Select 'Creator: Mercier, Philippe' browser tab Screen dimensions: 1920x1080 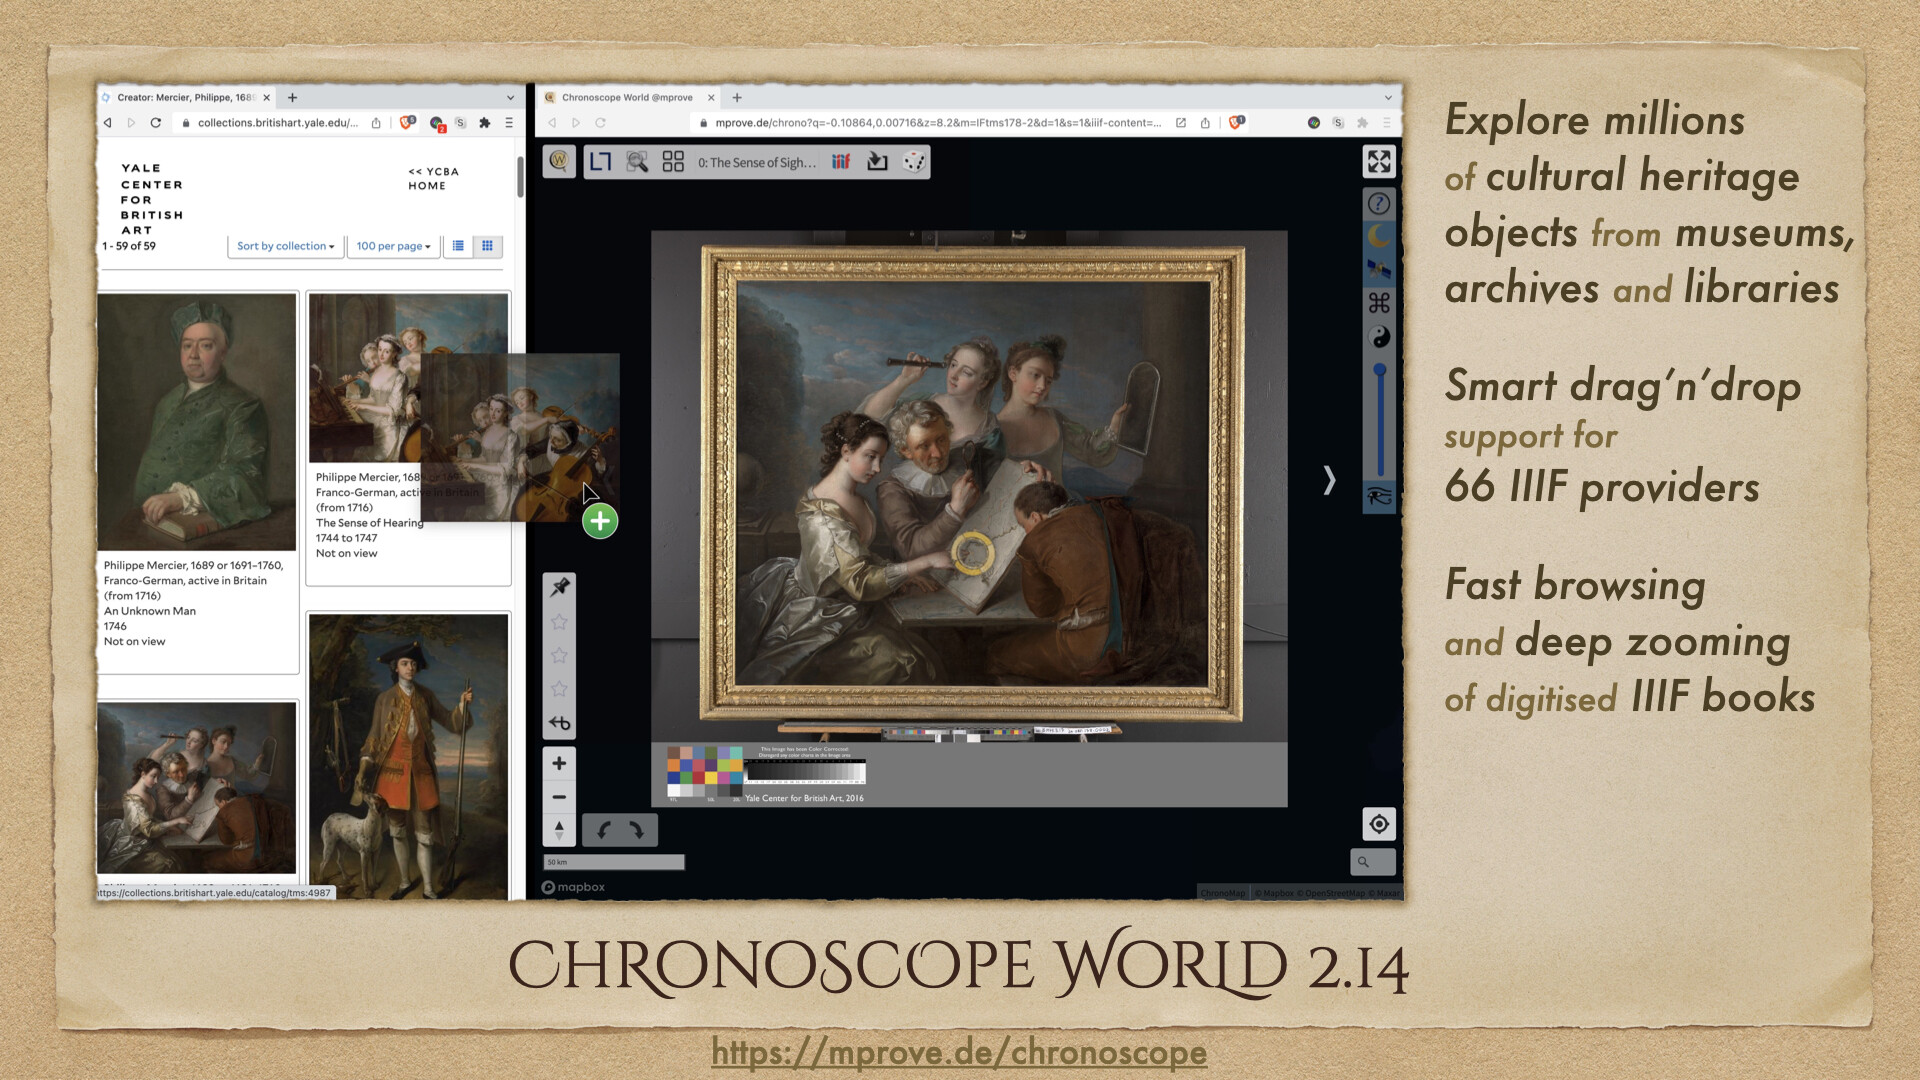(x=186, y=97)
